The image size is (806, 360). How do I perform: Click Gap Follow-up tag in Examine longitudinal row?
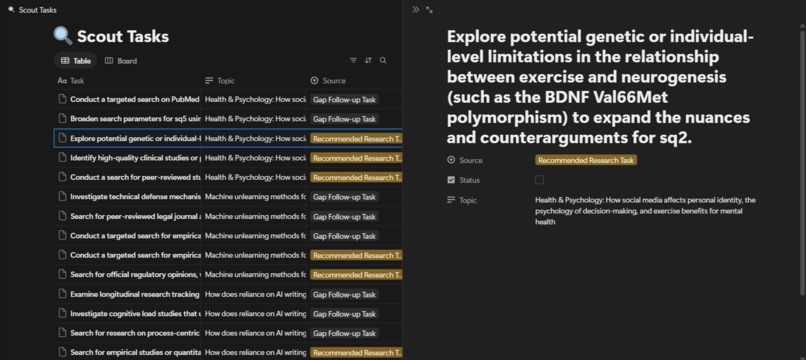coord(344,295)
